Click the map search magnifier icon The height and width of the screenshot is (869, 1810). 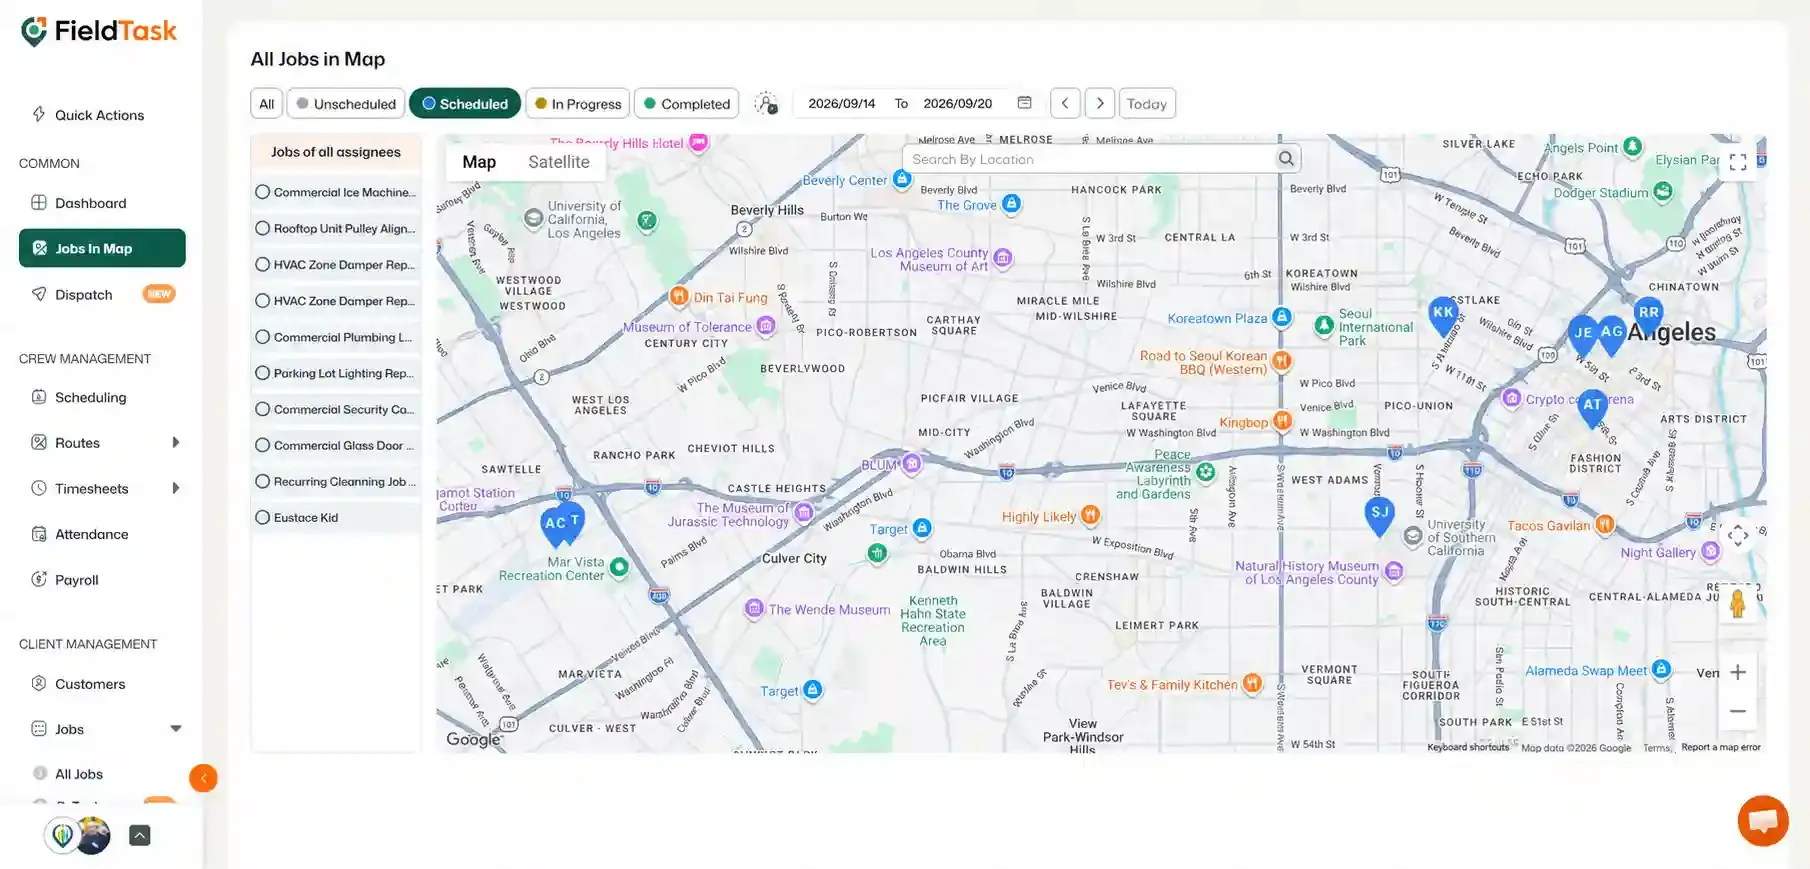click(1286, 159)
